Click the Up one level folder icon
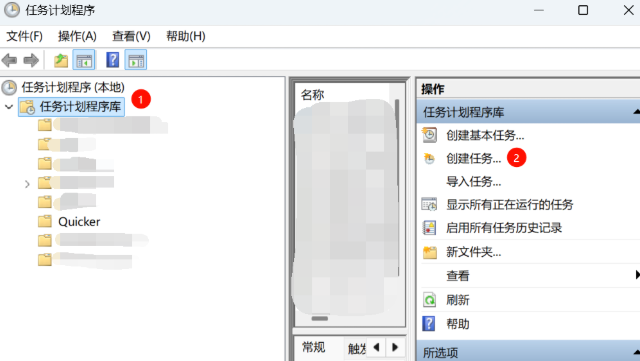This screenshot has height=361, width=640. click(61, 60)
